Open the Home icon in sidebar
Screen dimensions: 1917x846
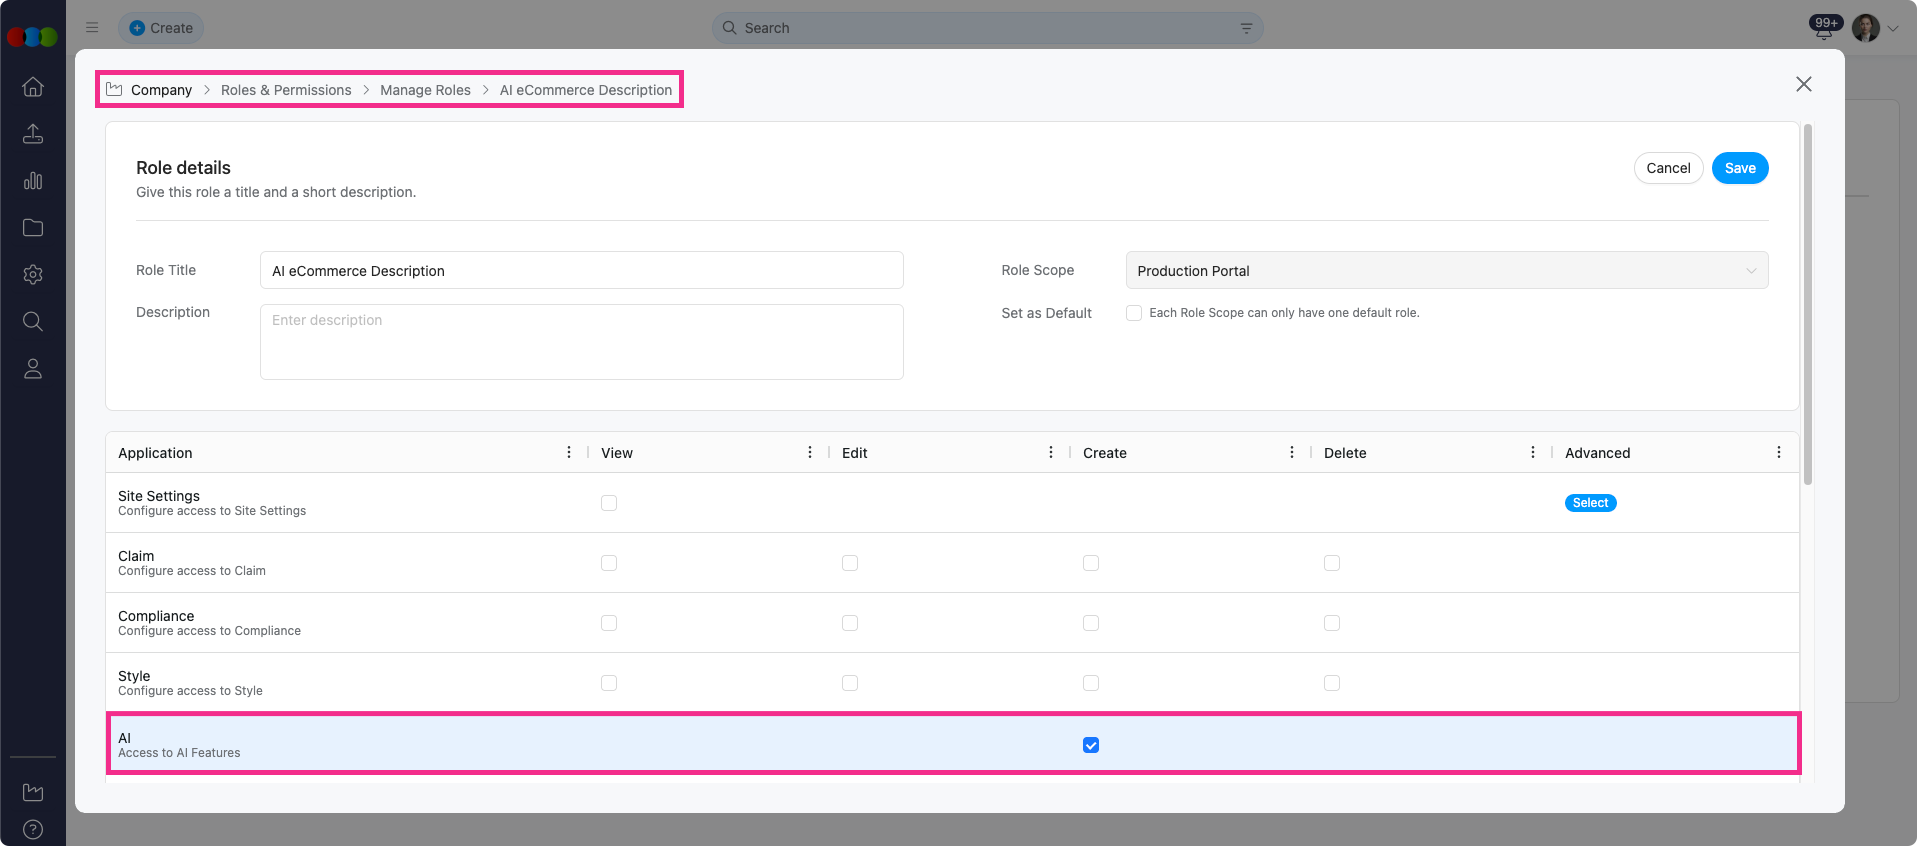coord(33,87)
